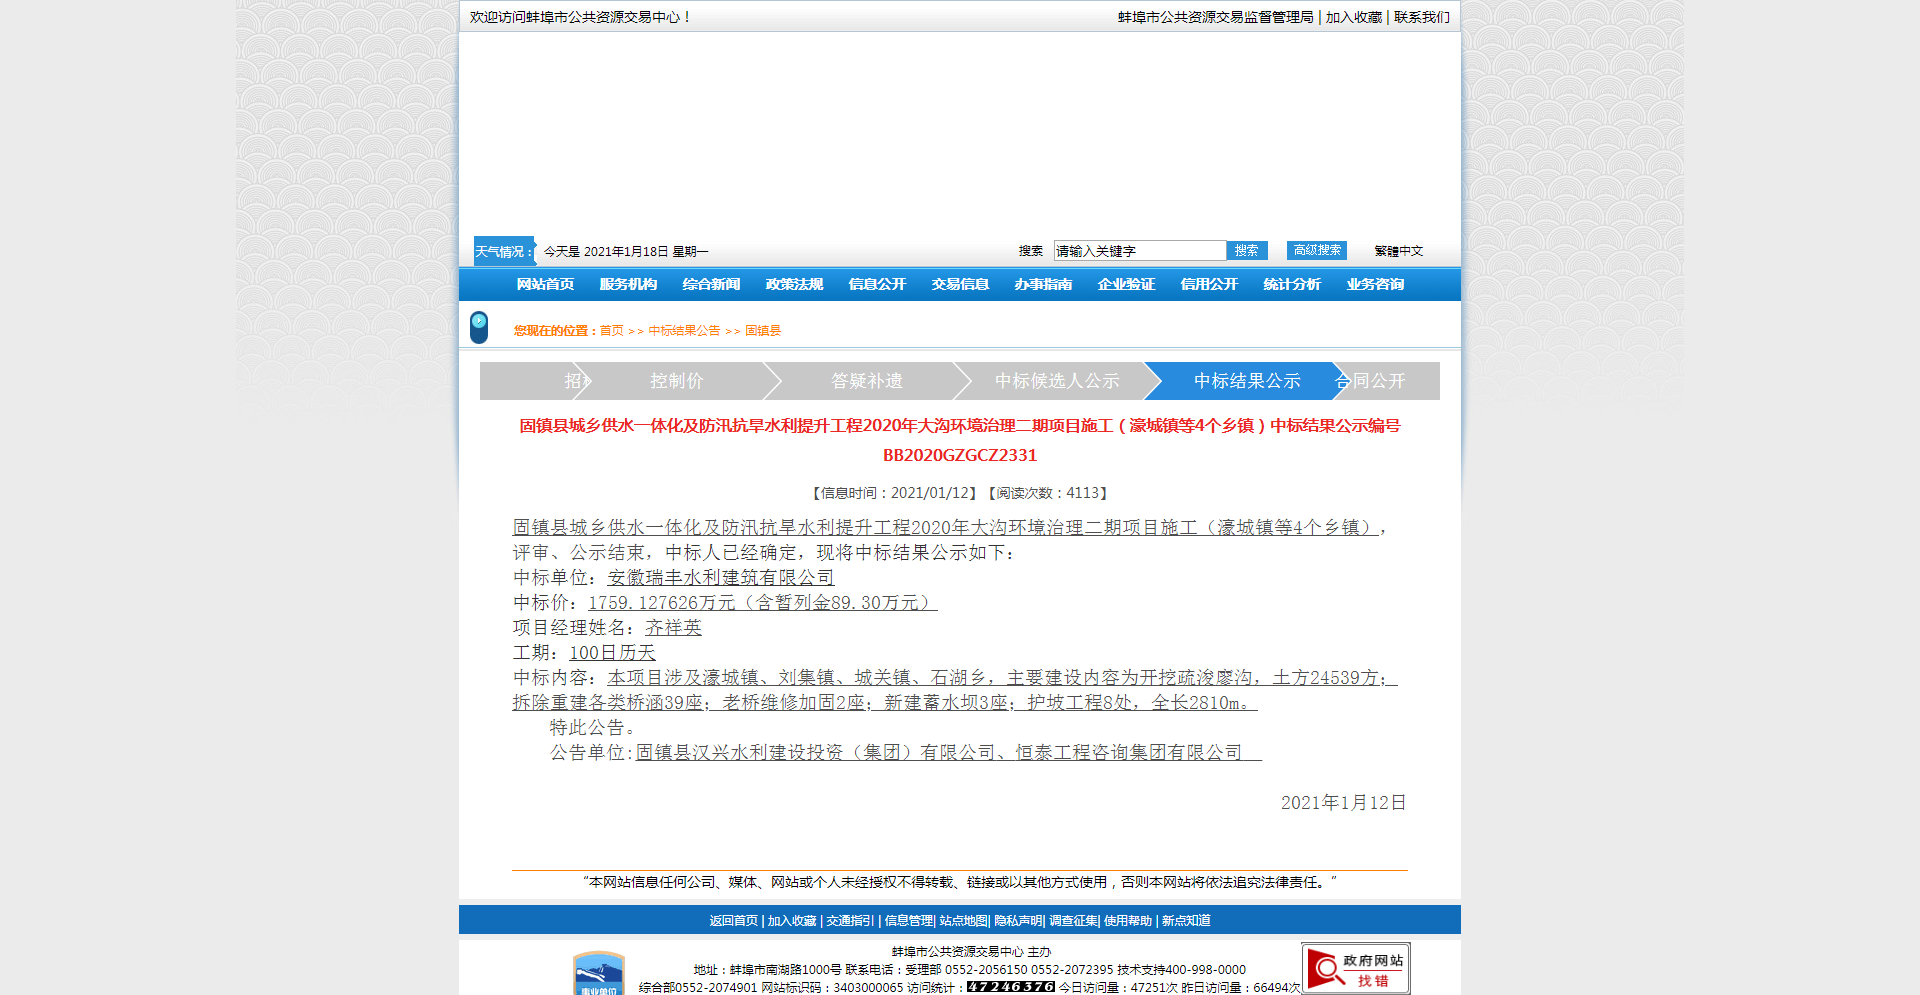Click the 隐私声明 footer link
Image resolution: width=1920 pixels, height=995 pixels.
pyautogui.click(x=1018, y=921)
